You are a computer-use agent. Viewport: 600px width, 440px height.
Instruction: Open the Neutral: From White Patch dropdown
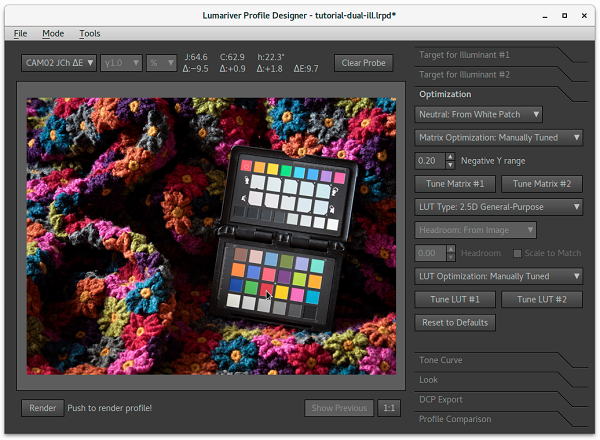click(x=478, y=115)
